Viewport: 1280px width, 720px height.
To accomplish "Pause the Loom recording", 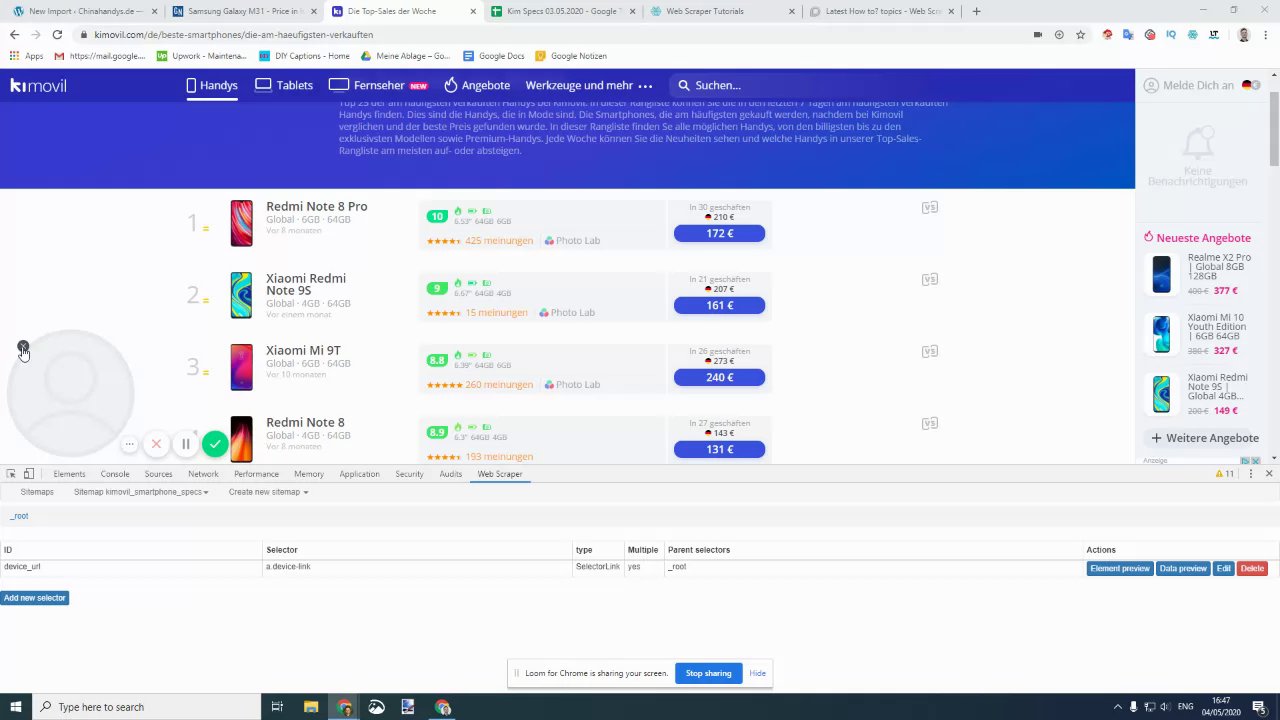I will tap(185, 444).
